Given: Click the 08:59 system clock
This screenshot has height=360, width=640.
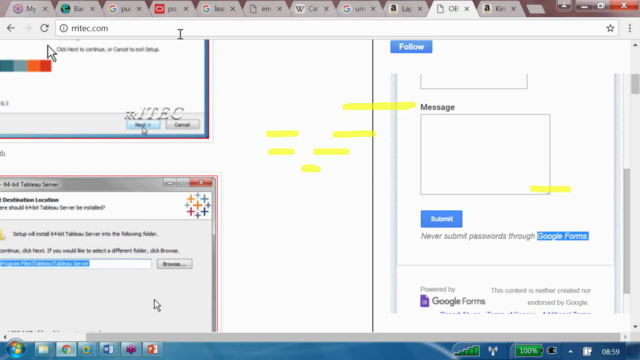Looking at the screenshot, I should 610,351.
